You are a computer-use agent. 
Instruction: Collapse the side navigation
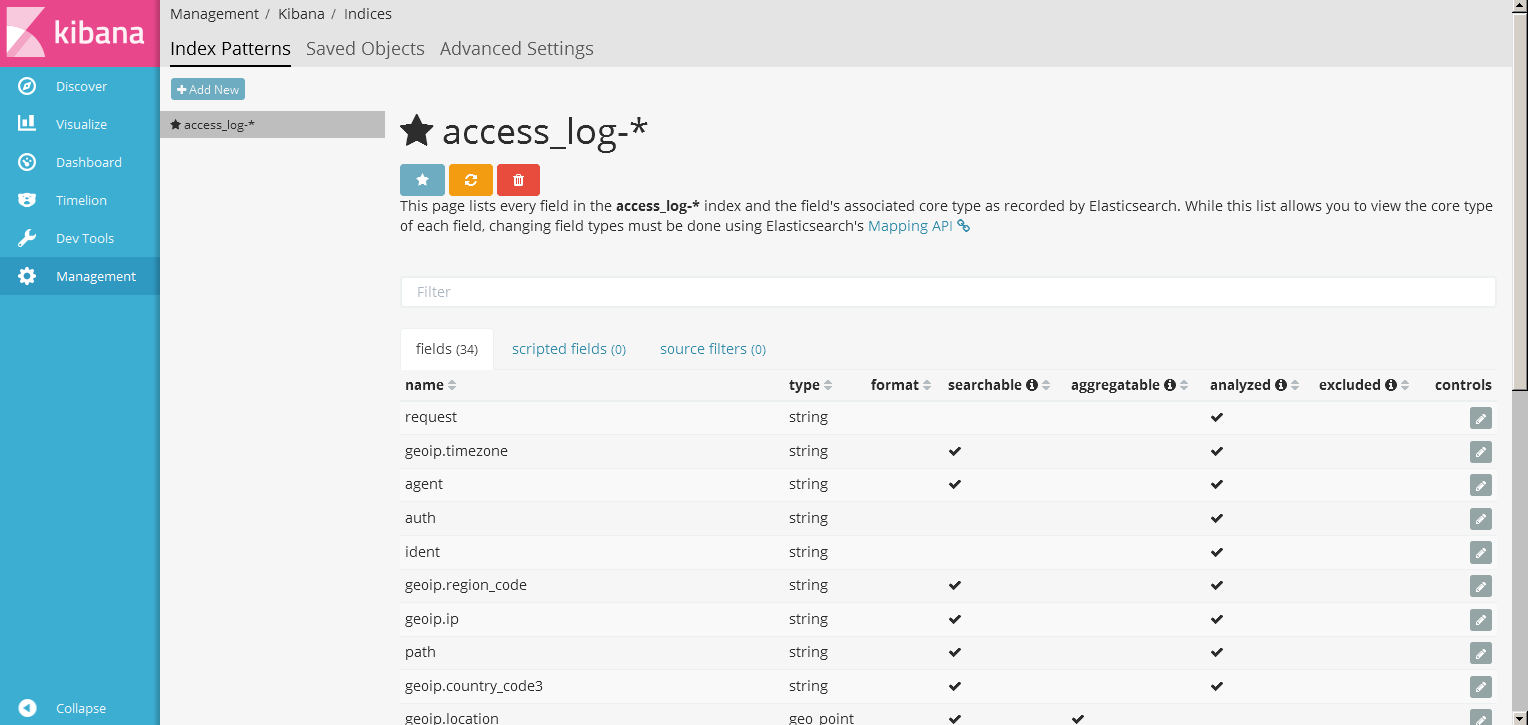point(80,708)
